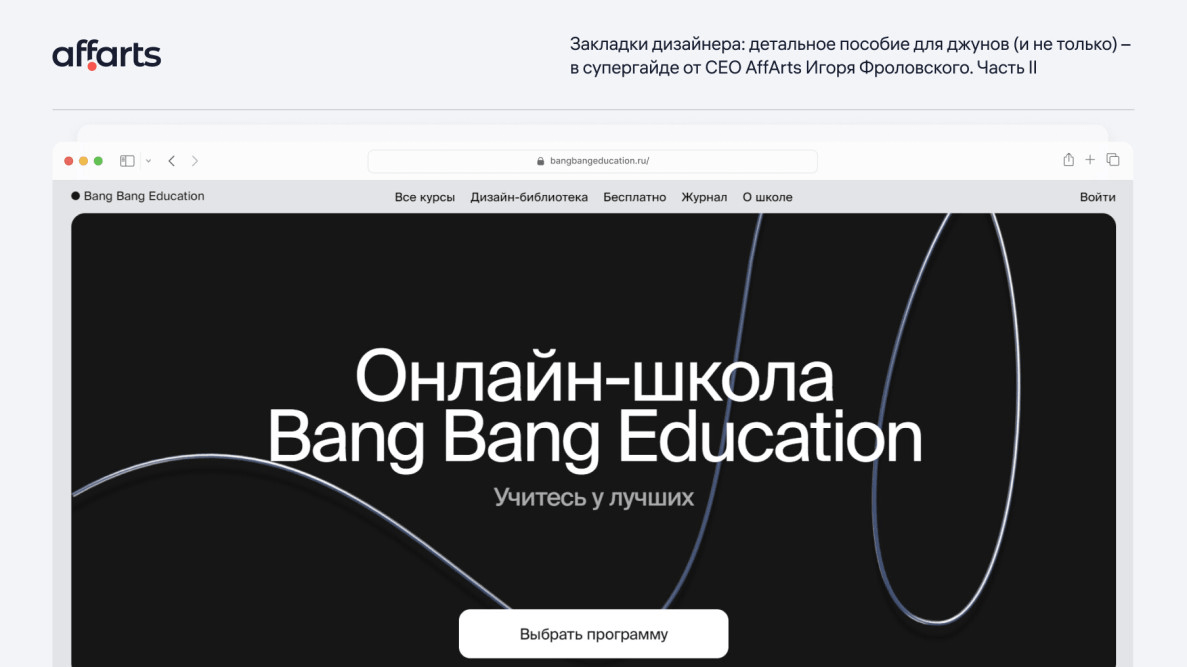The image size is (1187, 667).
Task: Open the Дизайн-библиотека menu item
Action: pyautogui.click(x=529, y=197)
